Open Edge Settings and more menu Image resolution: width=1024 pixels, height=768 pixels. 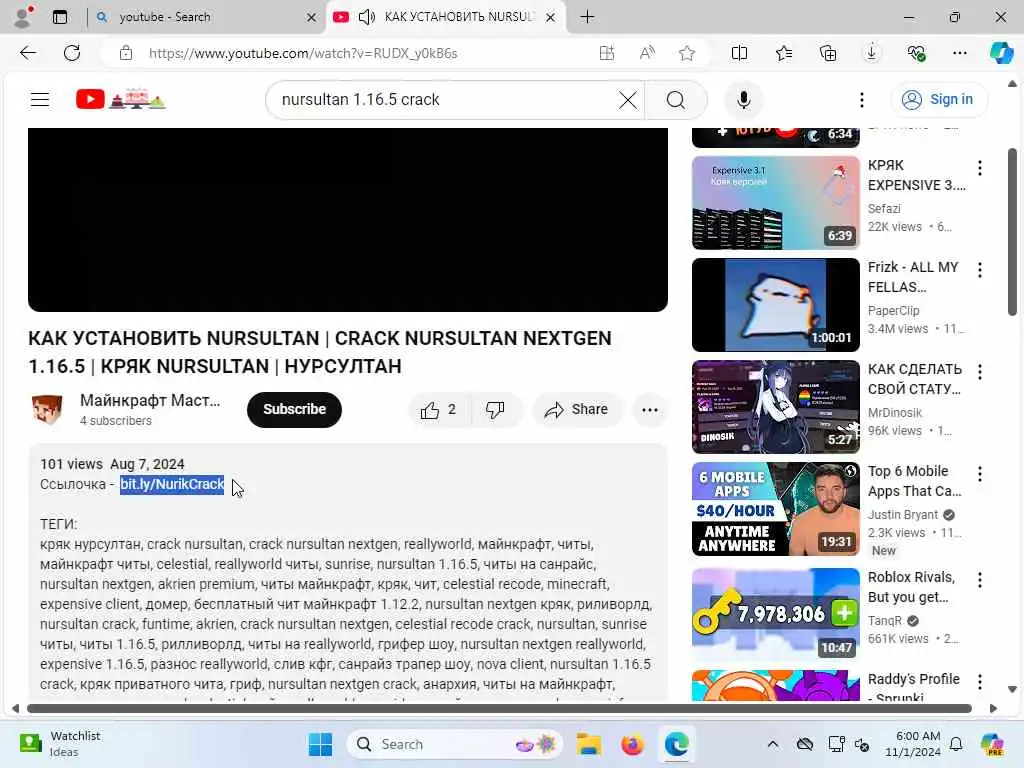(x=959, y=53)
